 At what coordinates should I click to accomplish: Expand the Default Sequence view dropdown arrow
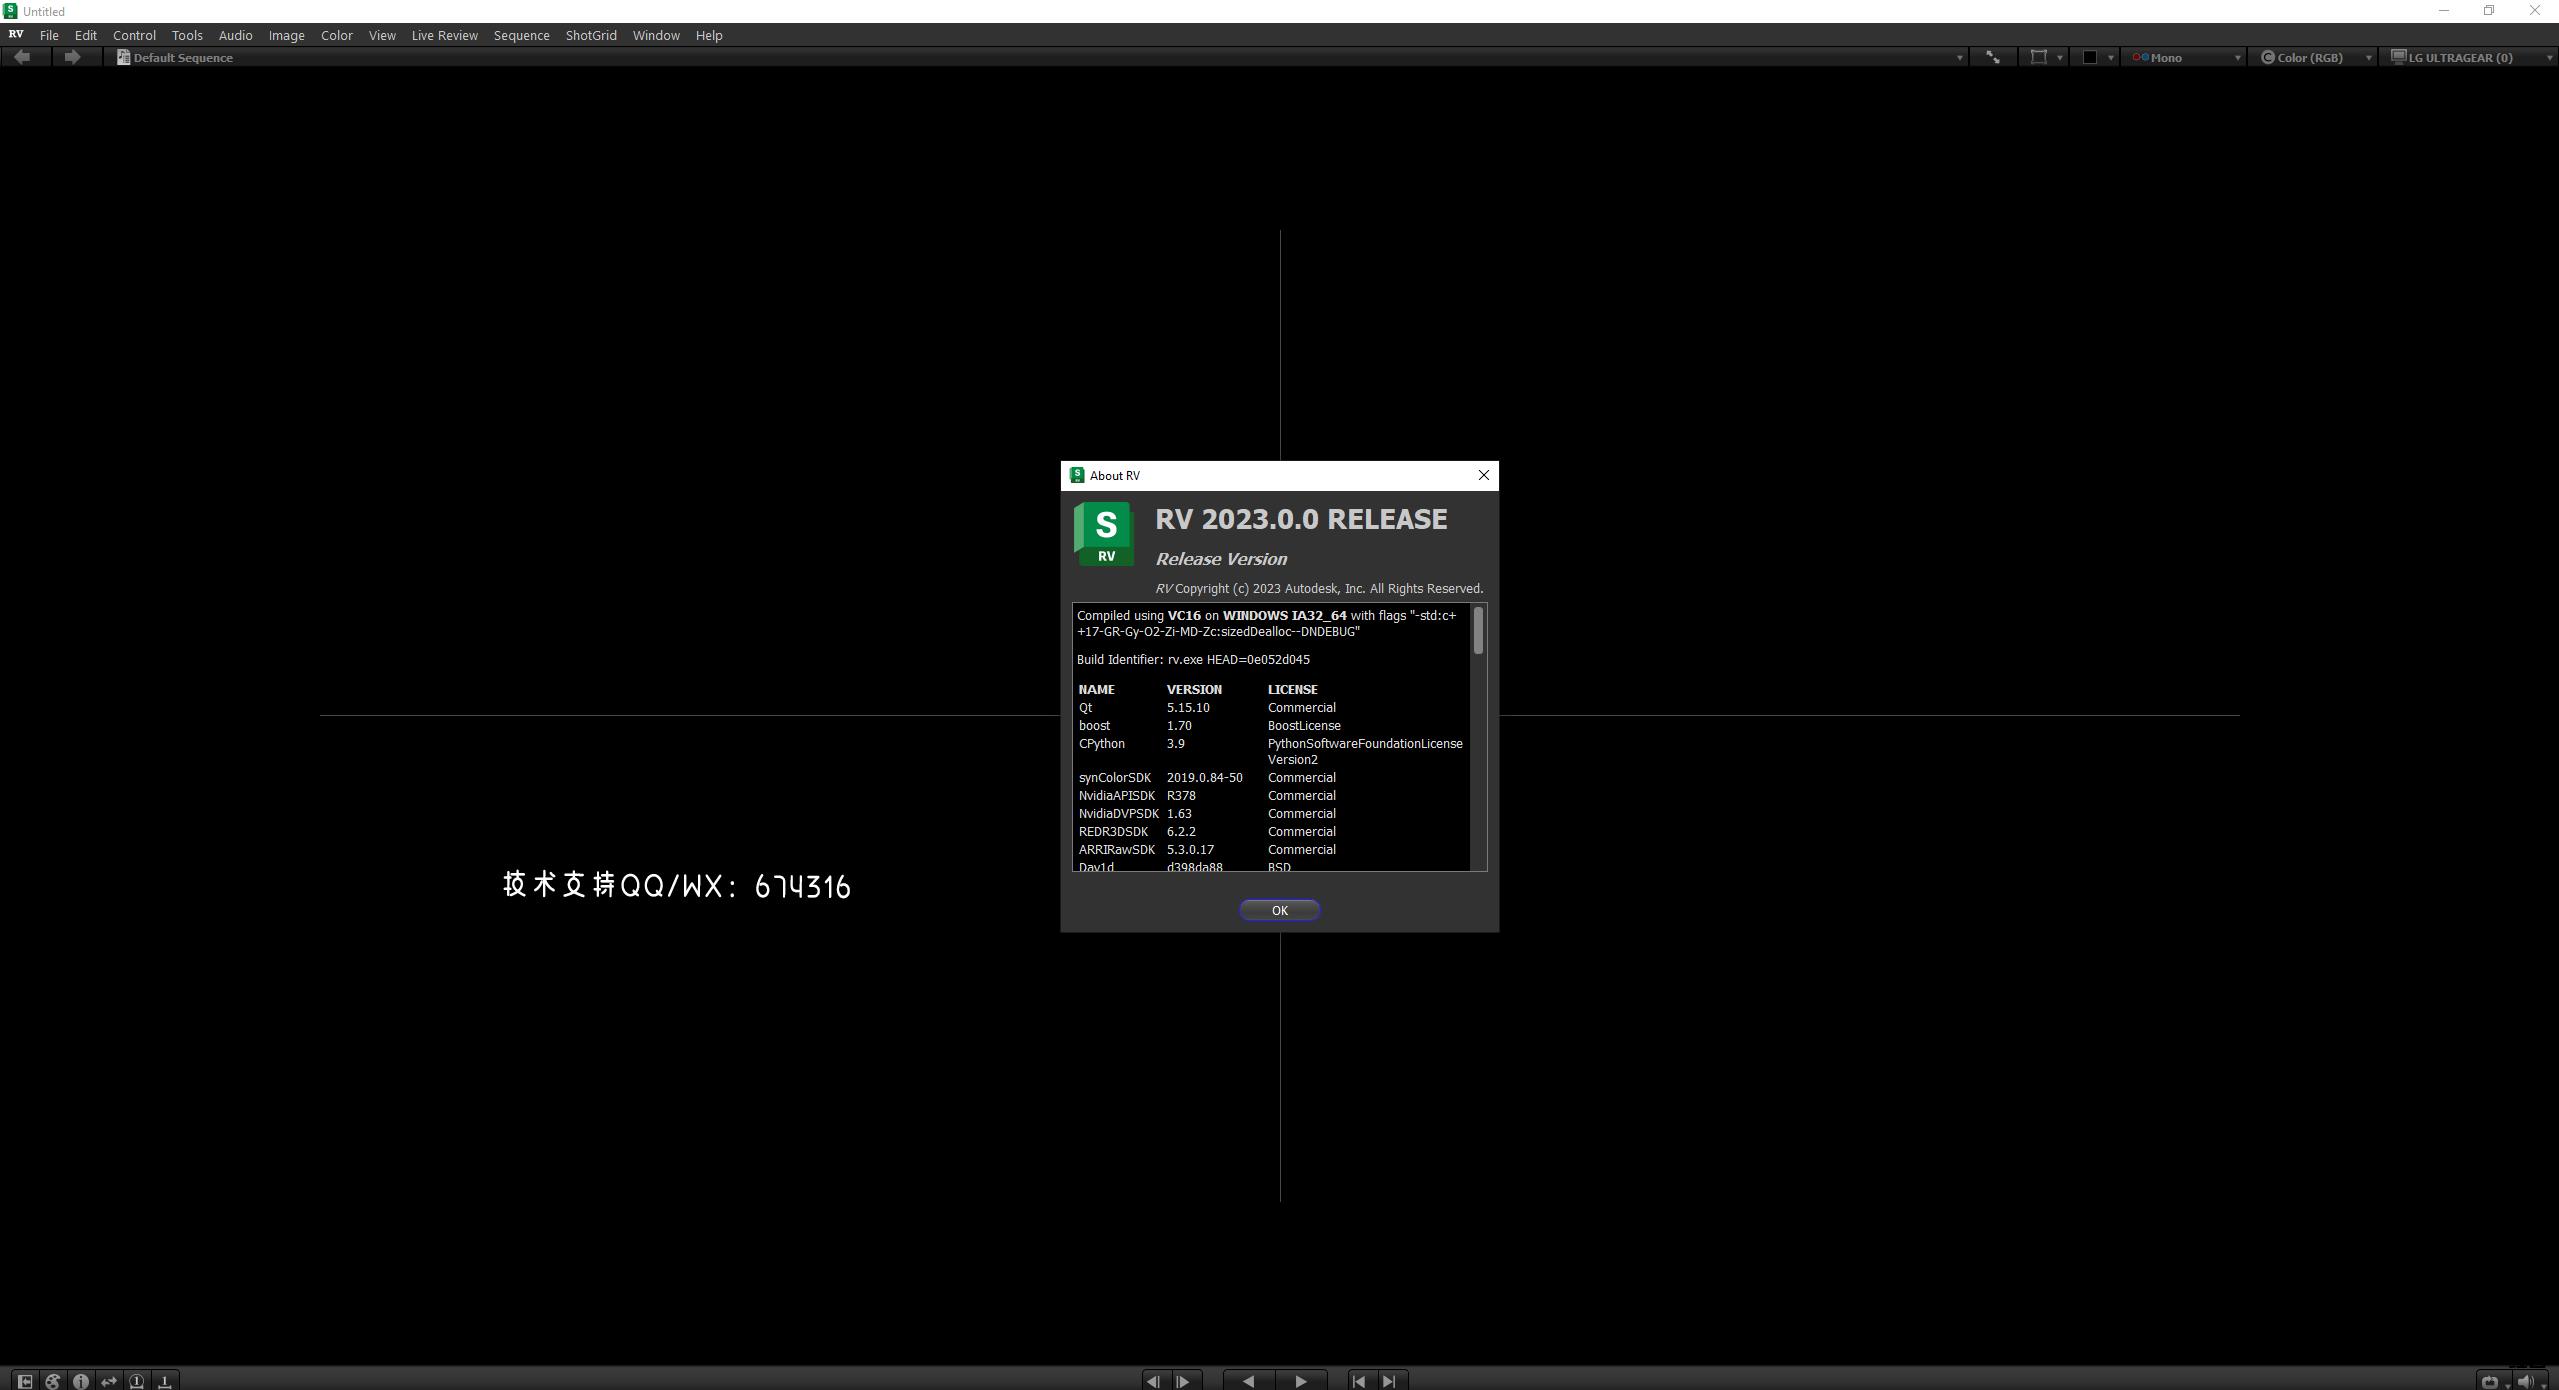click(1959, 58)
